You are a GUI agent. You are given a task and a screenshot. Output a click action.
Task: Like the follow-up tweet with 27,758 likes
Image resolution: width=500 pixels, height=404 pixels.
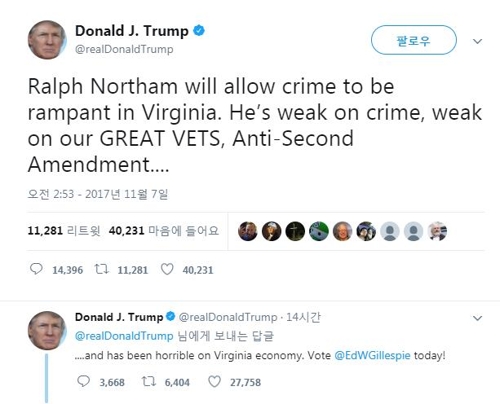pyautogui.click(x=214, y=381)
